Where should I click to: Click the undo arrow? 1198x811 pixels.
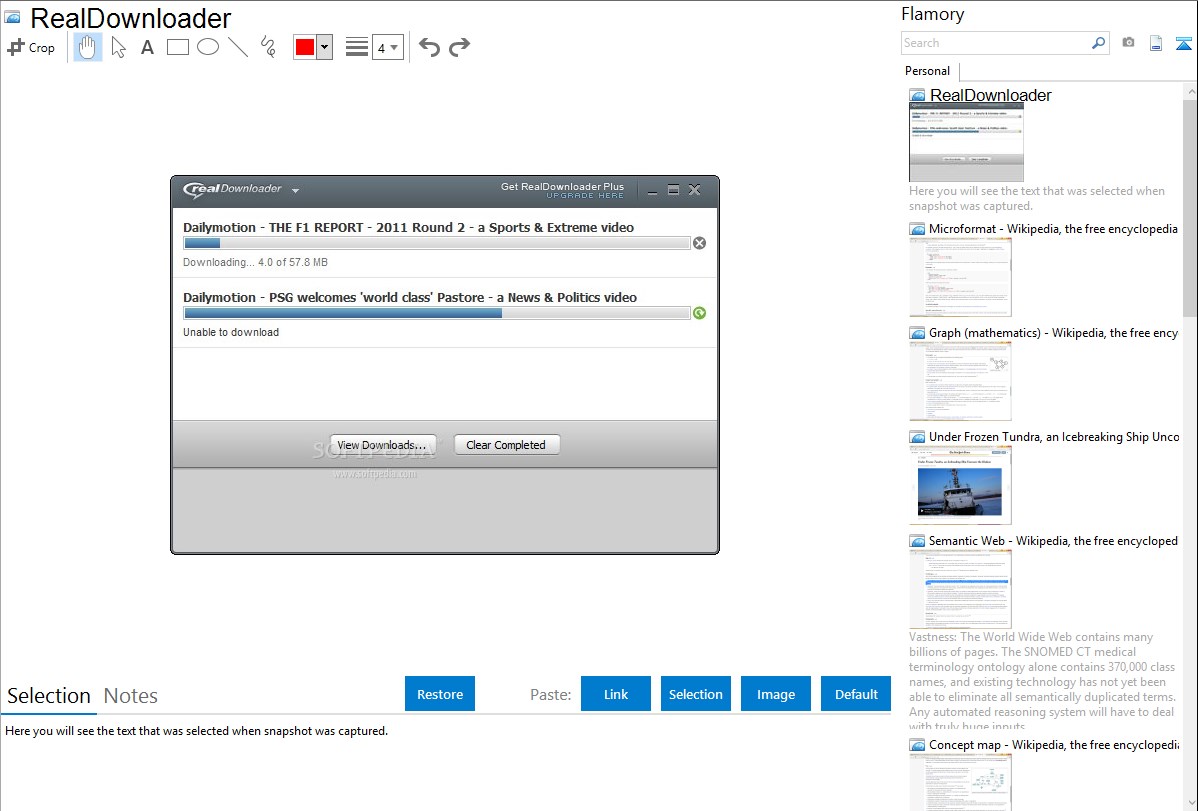pyautogui.click(x=429, y=47)
